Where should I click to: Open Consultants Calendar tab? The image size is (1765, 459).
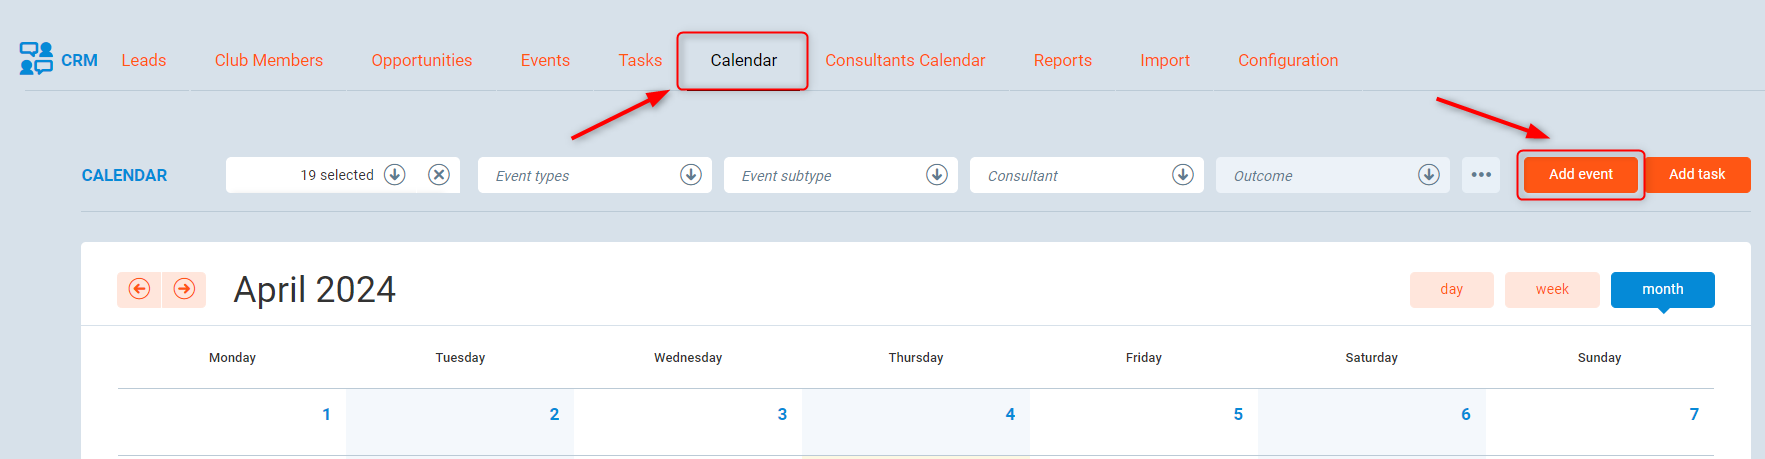pos(905,61)
